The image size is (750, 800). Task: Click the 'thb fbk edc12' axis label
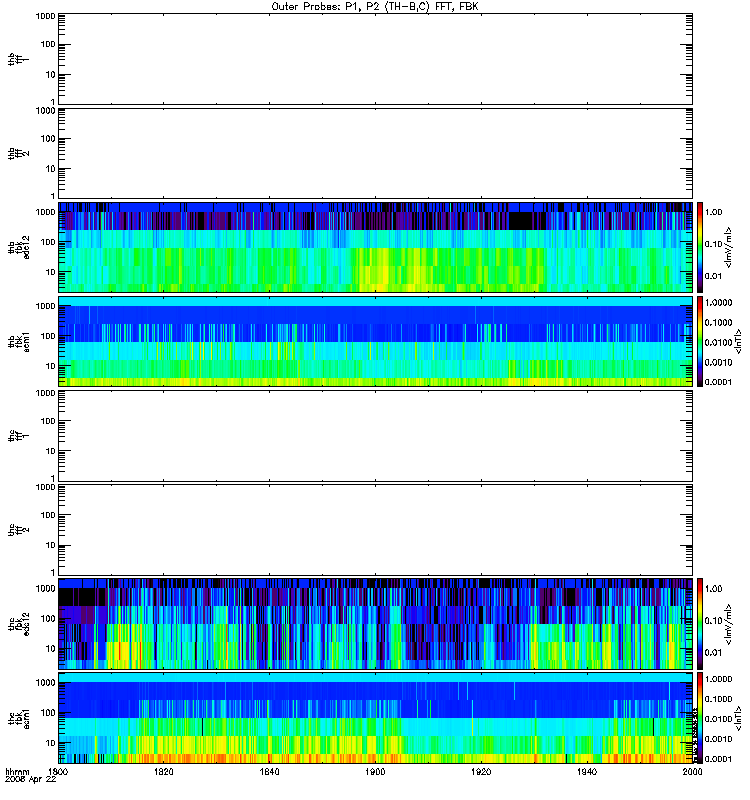[x=18, y=247]
